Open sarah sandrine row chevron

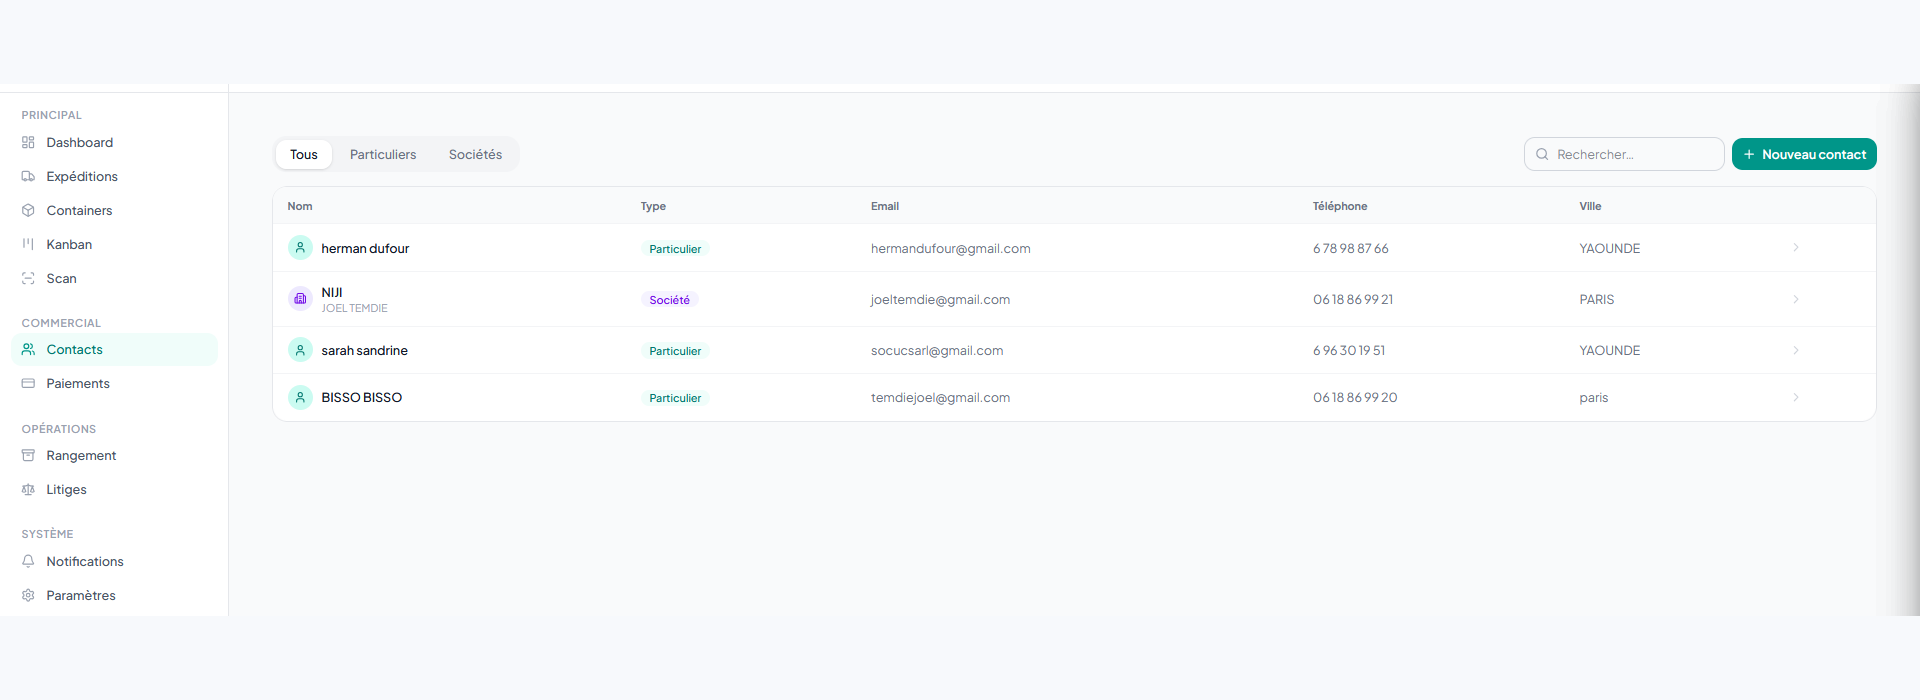tap(1796, 350)
